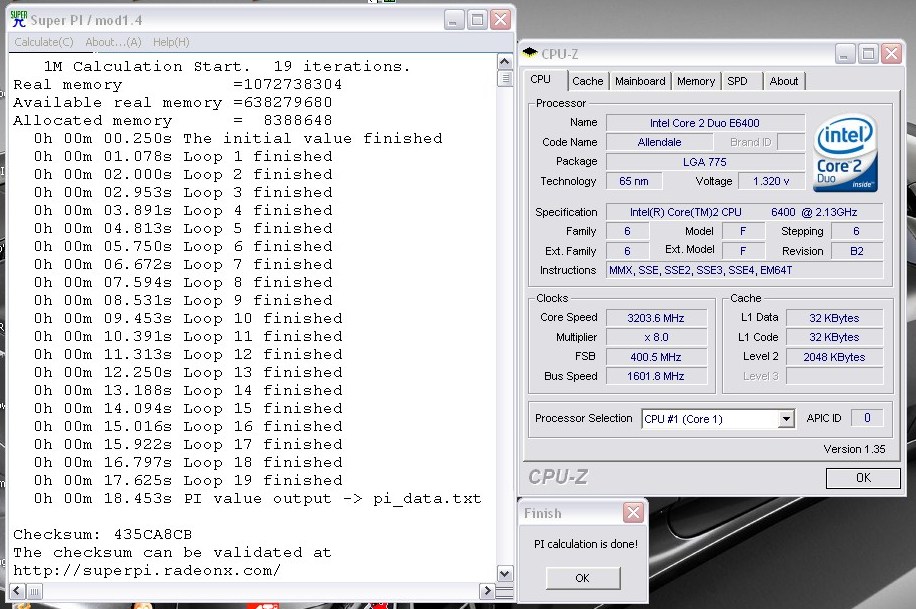This screenshot has height=609, width=916.
Task: Switch to the Mainboard tab in CPU-Z
Action: [640, 81]
